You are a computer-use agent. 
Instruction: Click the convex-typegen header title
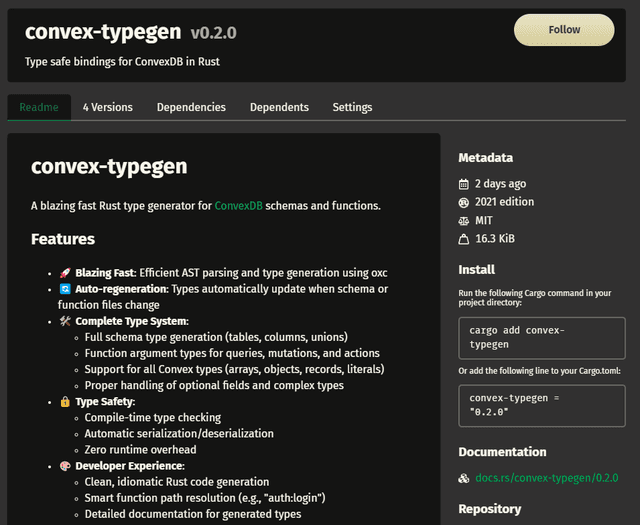(103, 32)
